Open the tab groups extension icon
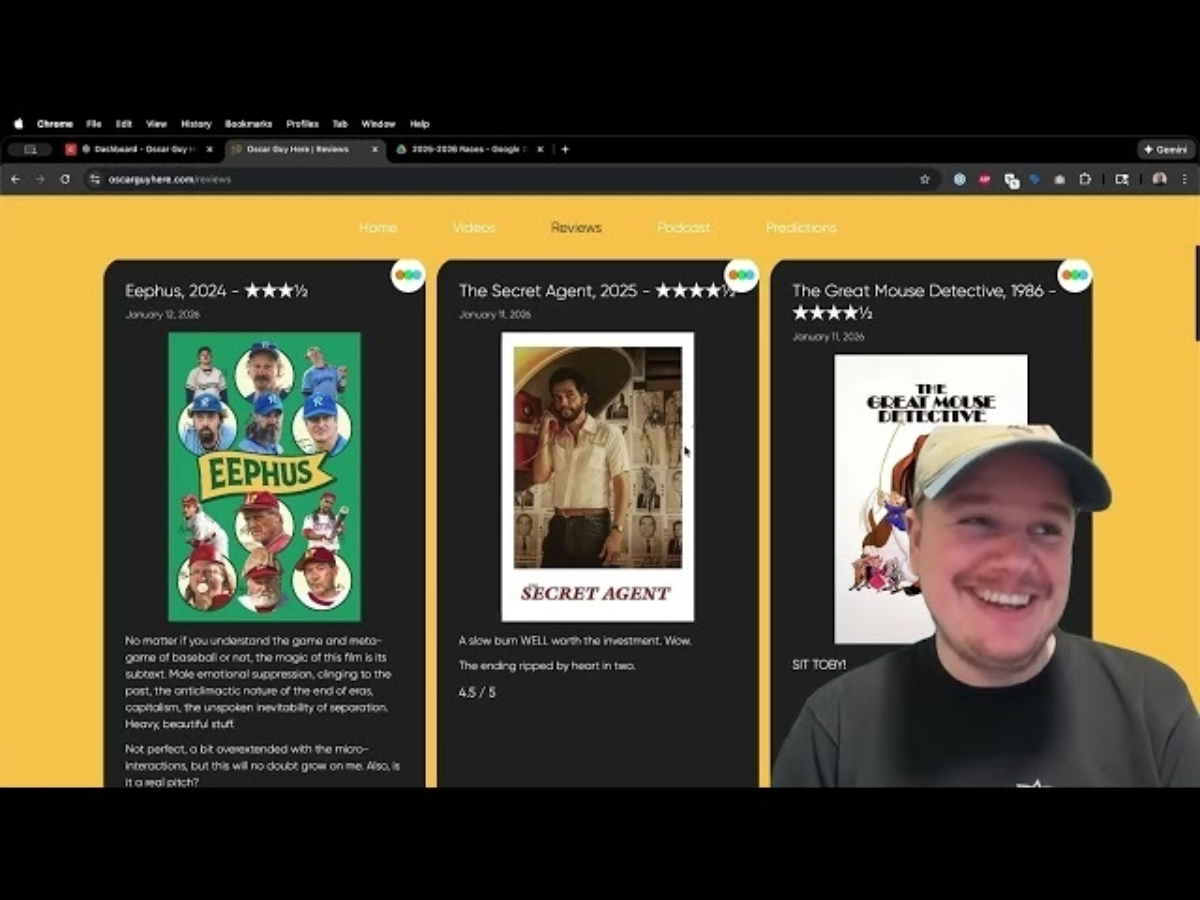 [1011, 179]
